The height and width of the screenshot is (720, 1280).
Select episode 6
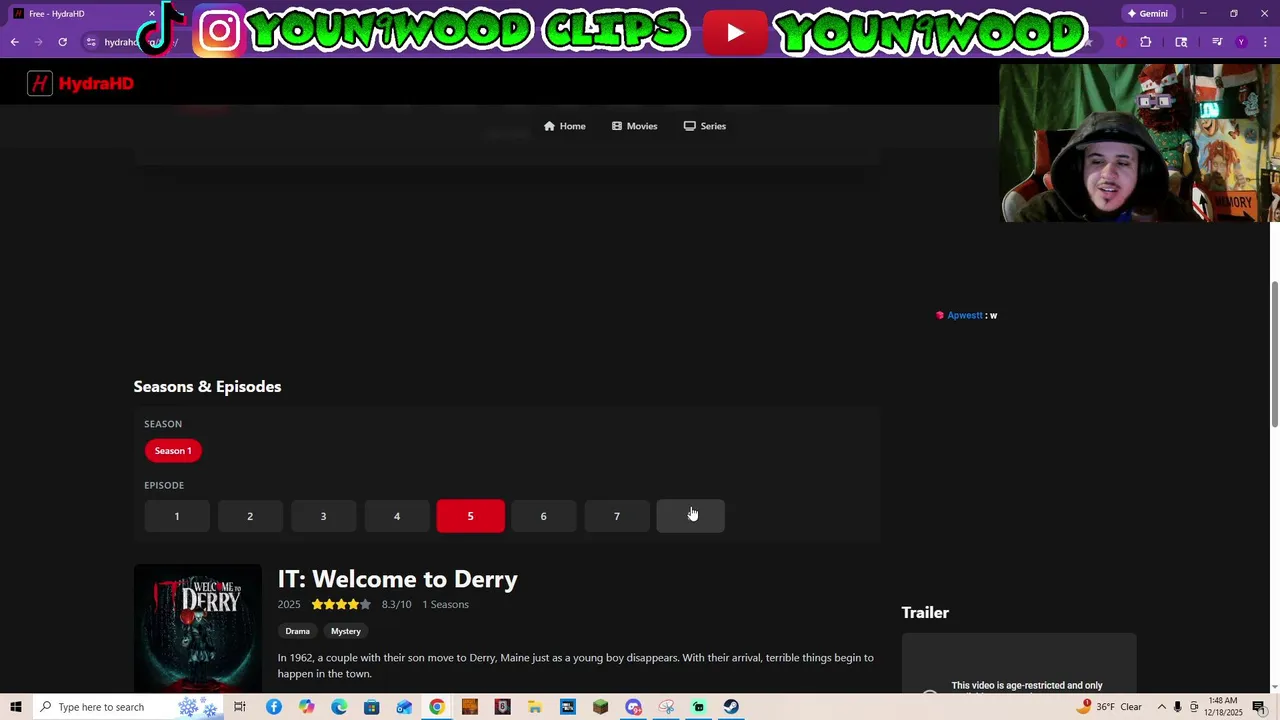(543, 516)
